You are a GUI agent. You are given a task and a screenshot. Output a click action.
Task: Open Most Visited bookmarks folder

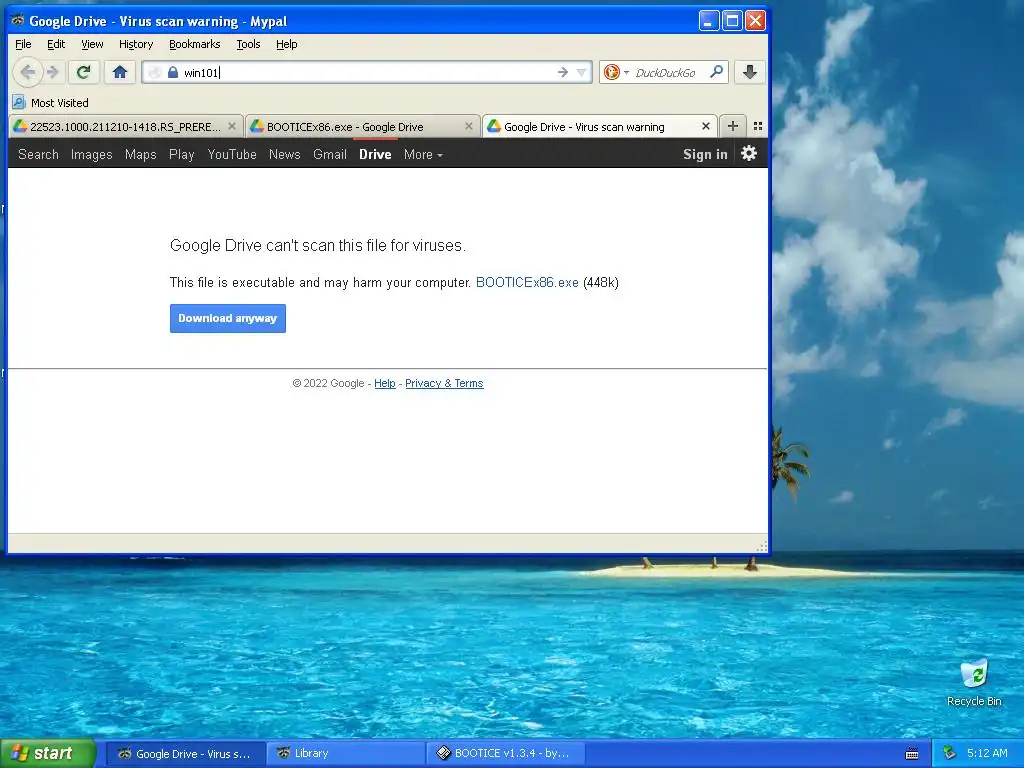coord(50,103)
